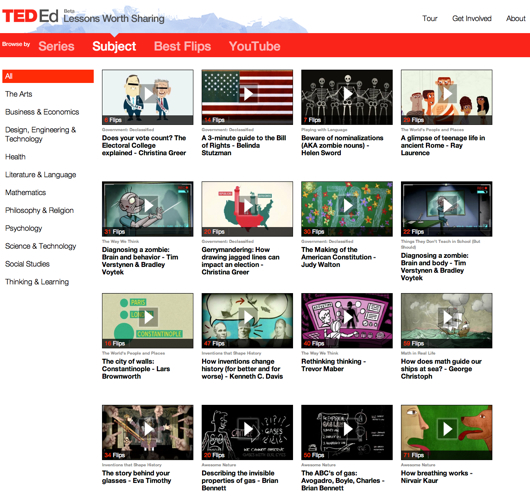Select The Arts subject filter

pos(19,94)
